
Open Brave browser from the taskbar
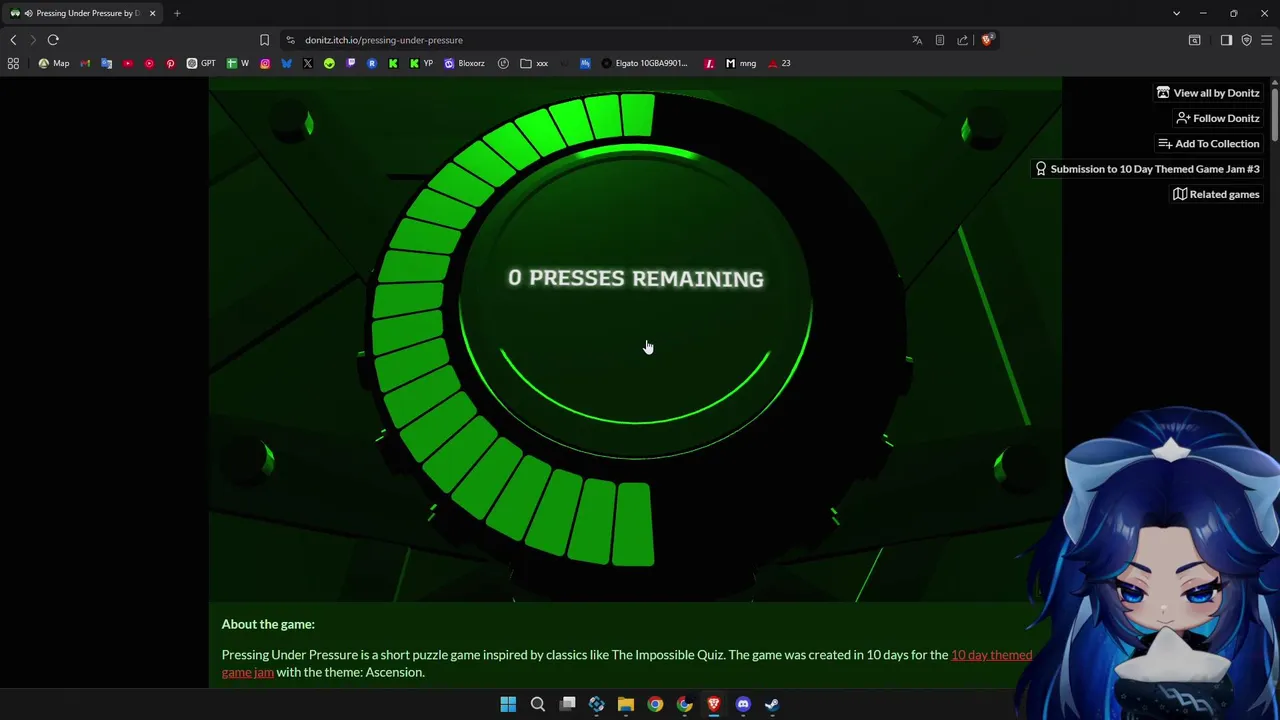pyautogui.click(x=714, y=704)
